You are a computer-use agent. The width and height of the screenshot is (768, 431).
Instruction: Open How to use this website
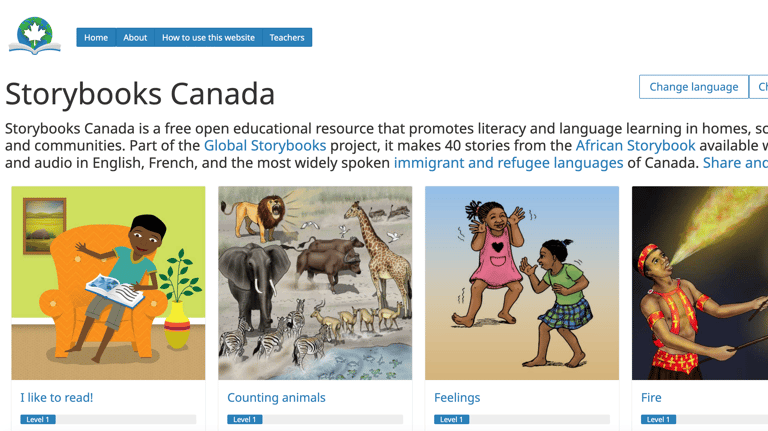tap(208, 38)
